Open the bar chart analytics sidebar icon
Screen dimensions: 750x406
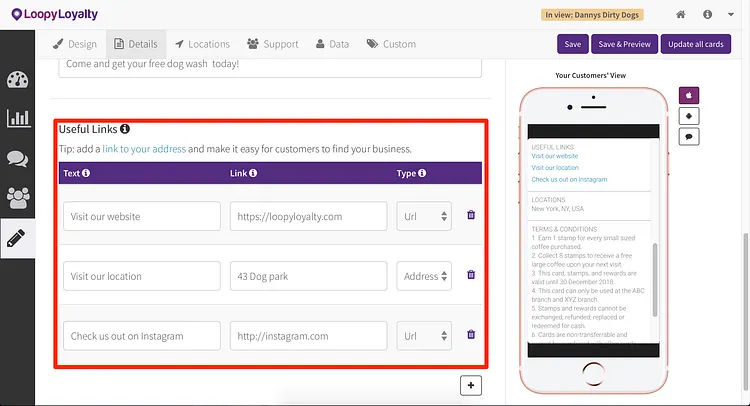tap(18, 118)
